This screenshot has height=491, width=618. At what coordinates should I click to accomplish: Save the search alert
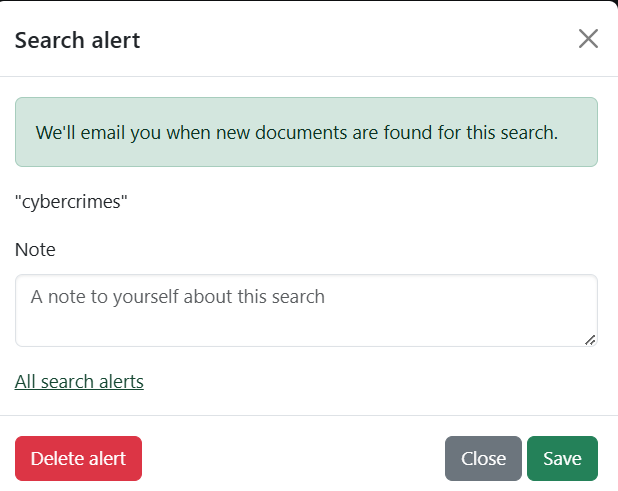click(x=562, y=459)
